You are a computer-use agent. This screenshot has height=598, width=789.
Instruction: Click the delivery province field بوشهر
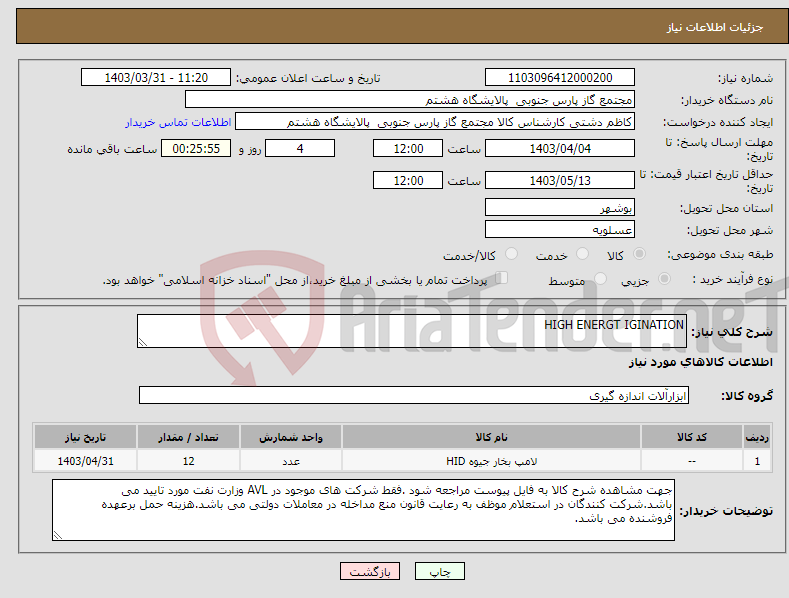click(x=560, y=207)
